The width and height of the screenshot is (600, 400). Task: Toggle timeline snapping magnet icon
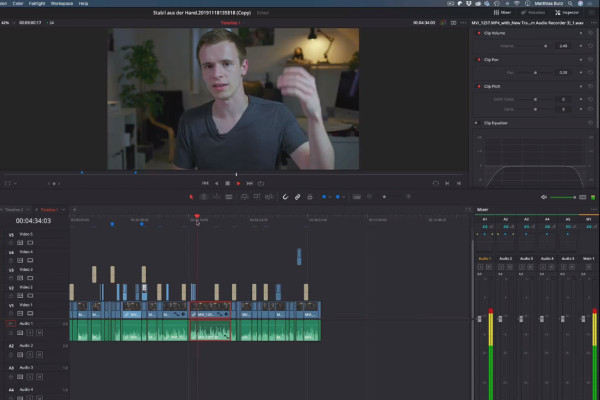click(x=285, y=197)
